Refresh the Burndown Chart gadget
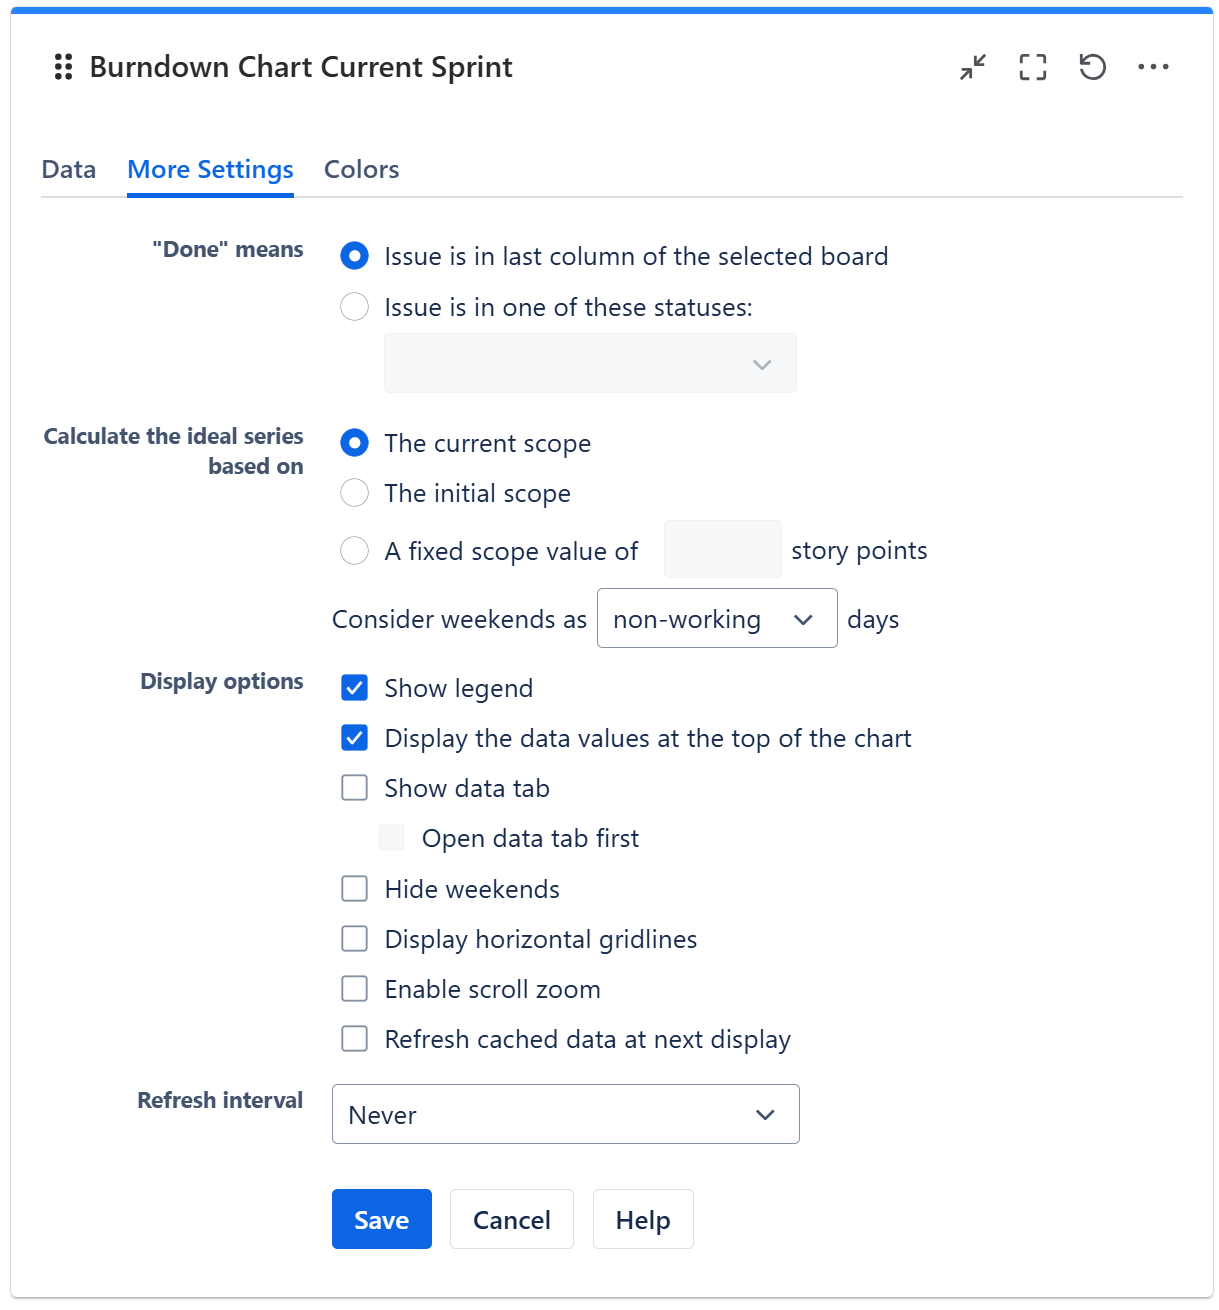The image size is (1219, 1310). (1092, 67)
